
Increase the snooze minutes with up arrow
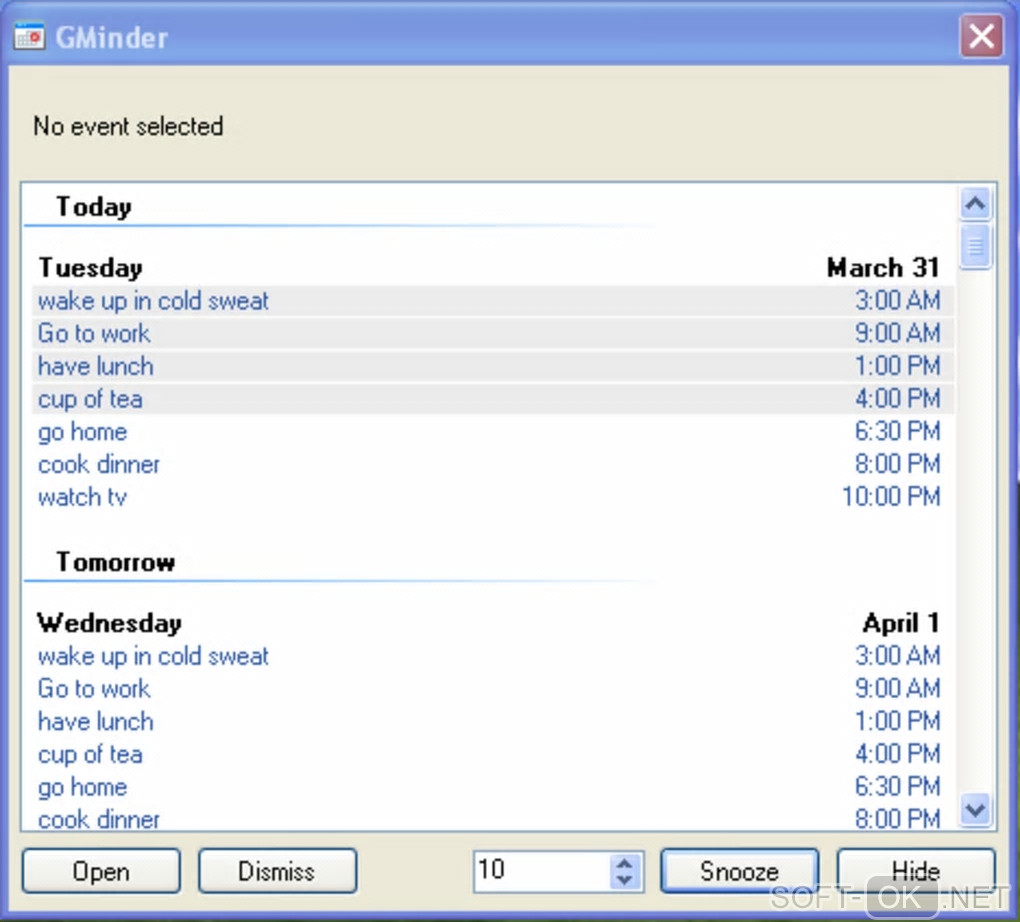[624, 863]
